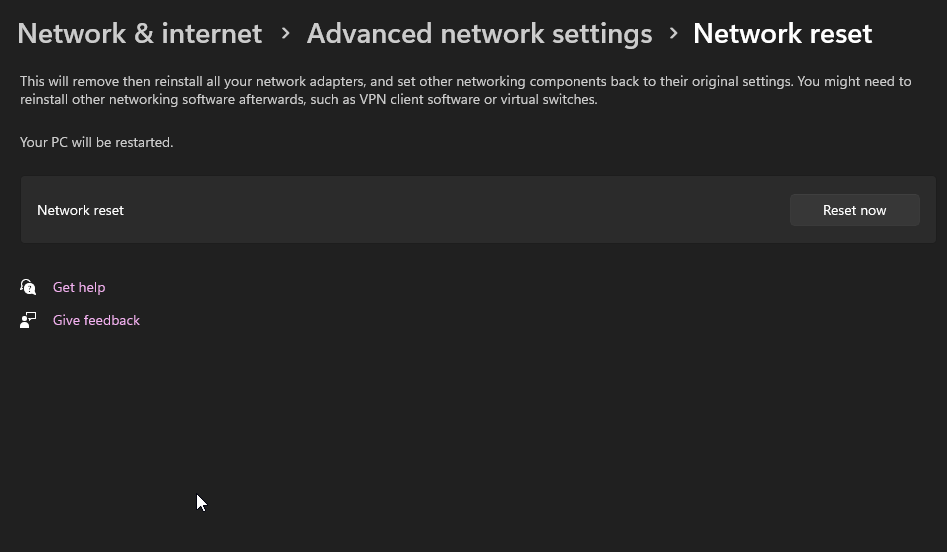The height and width of the screenshot is (552, 947).
Task: Click the word 'Advanced' in the breadcrumb
Action: tap(370, 33)
